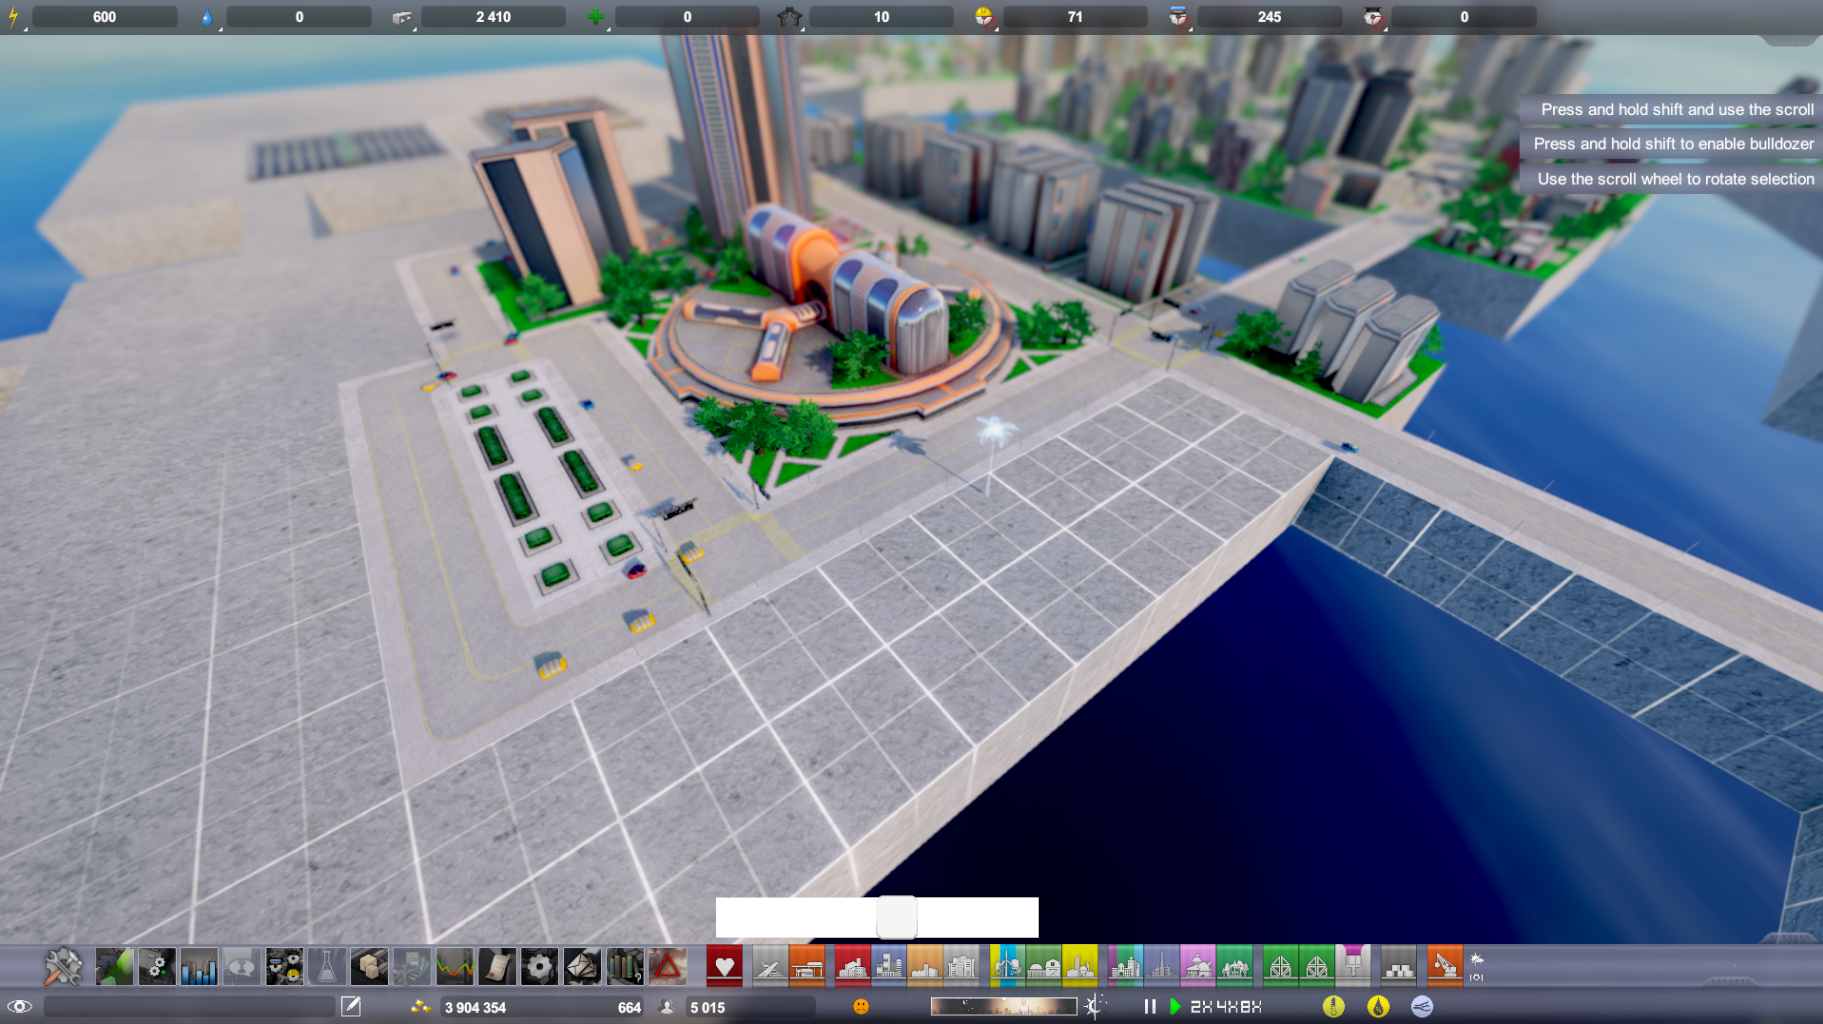Viewport: 1823px width, 1024px height.
Task: Set game speed to 2X
Action: 1201,1006
